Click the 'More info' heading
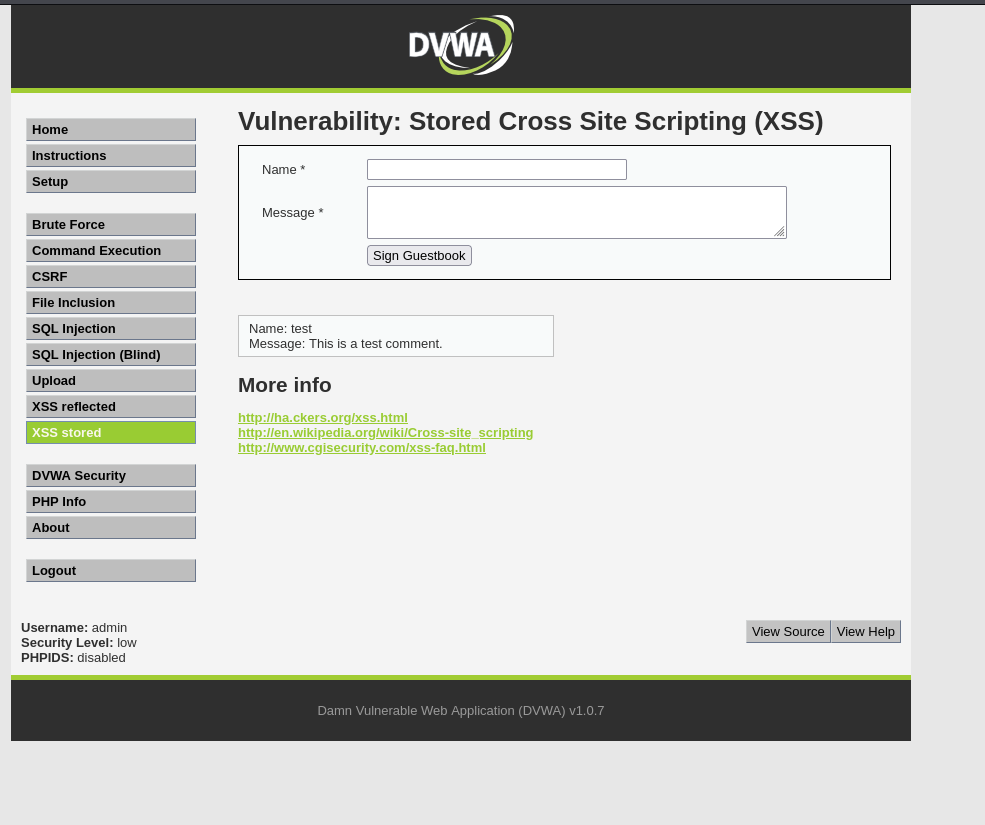This screenshot has height=825, width=985. click(285, 385)
